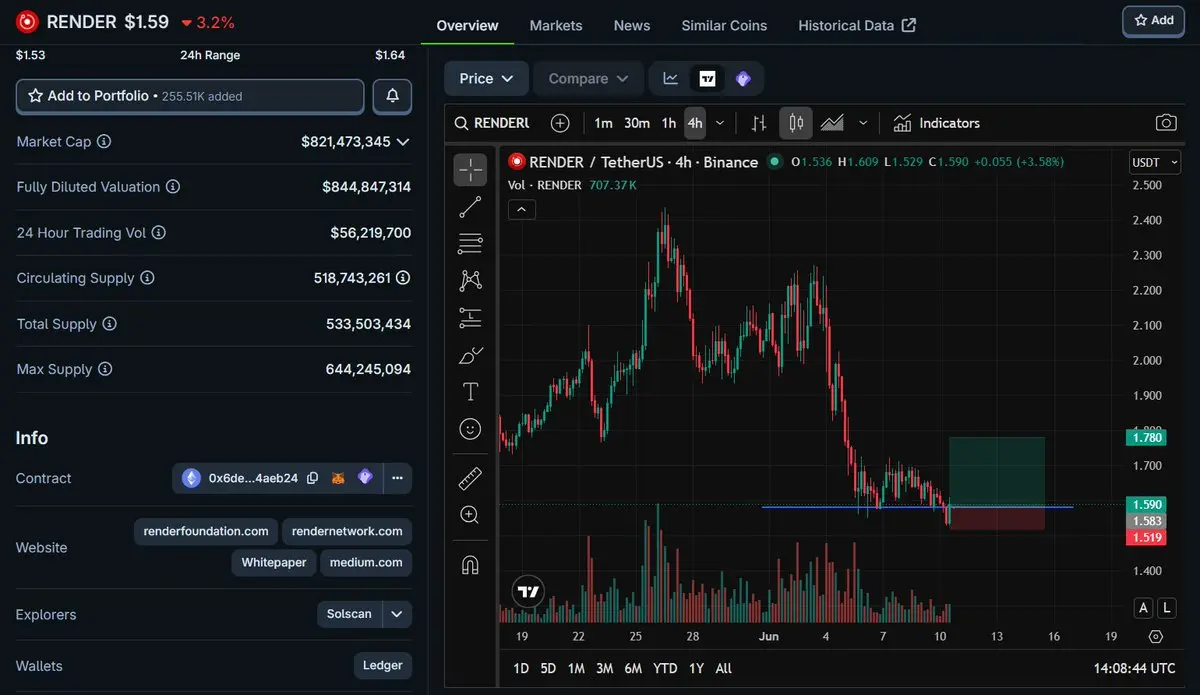
Task: Collapse the indicator legend arrow
Action: click(x=522, y=209)
